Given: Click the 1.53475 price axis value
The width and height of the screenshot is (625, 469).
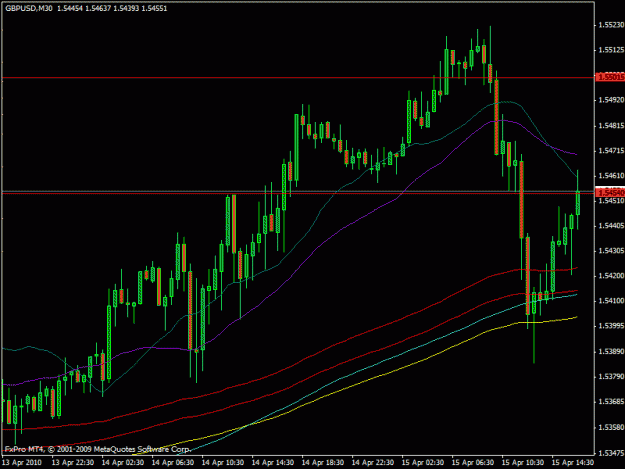Looking at the screenshot, I should point(611,453).
